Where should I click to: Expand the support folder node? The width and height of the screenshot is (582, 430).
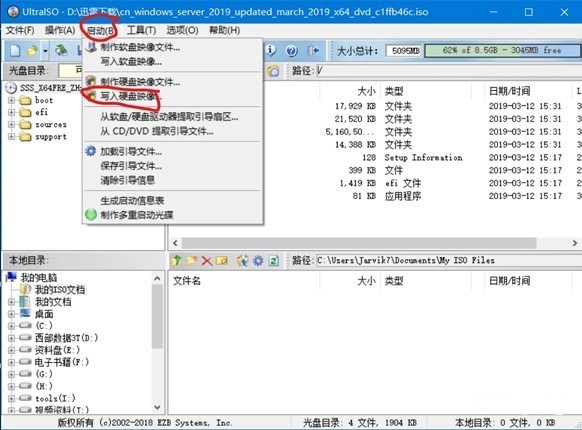12,137
